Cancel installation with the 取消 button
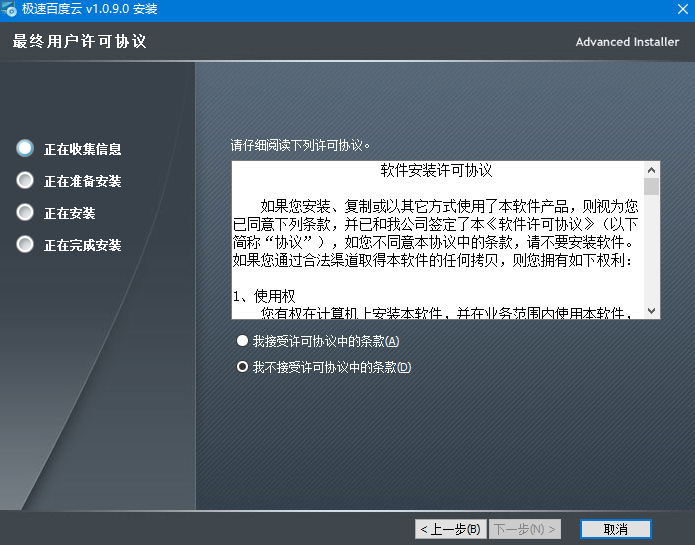This screenshot has height=545, width=695. 616,529
